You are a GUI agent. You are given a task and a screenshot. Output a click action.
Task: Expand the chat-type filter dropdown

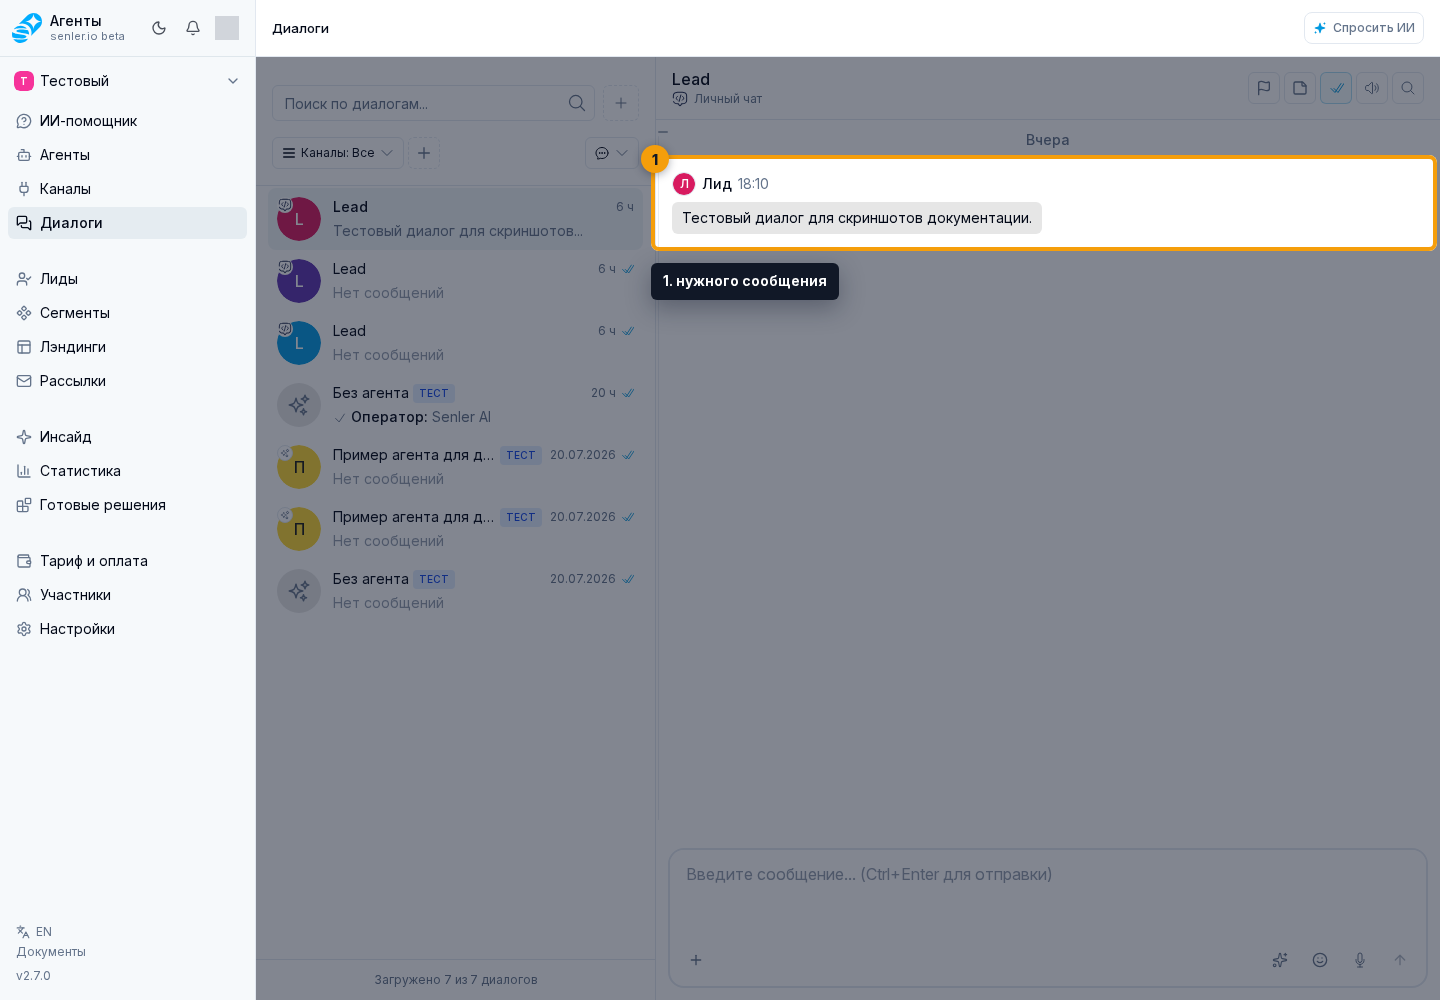[612, 153]
